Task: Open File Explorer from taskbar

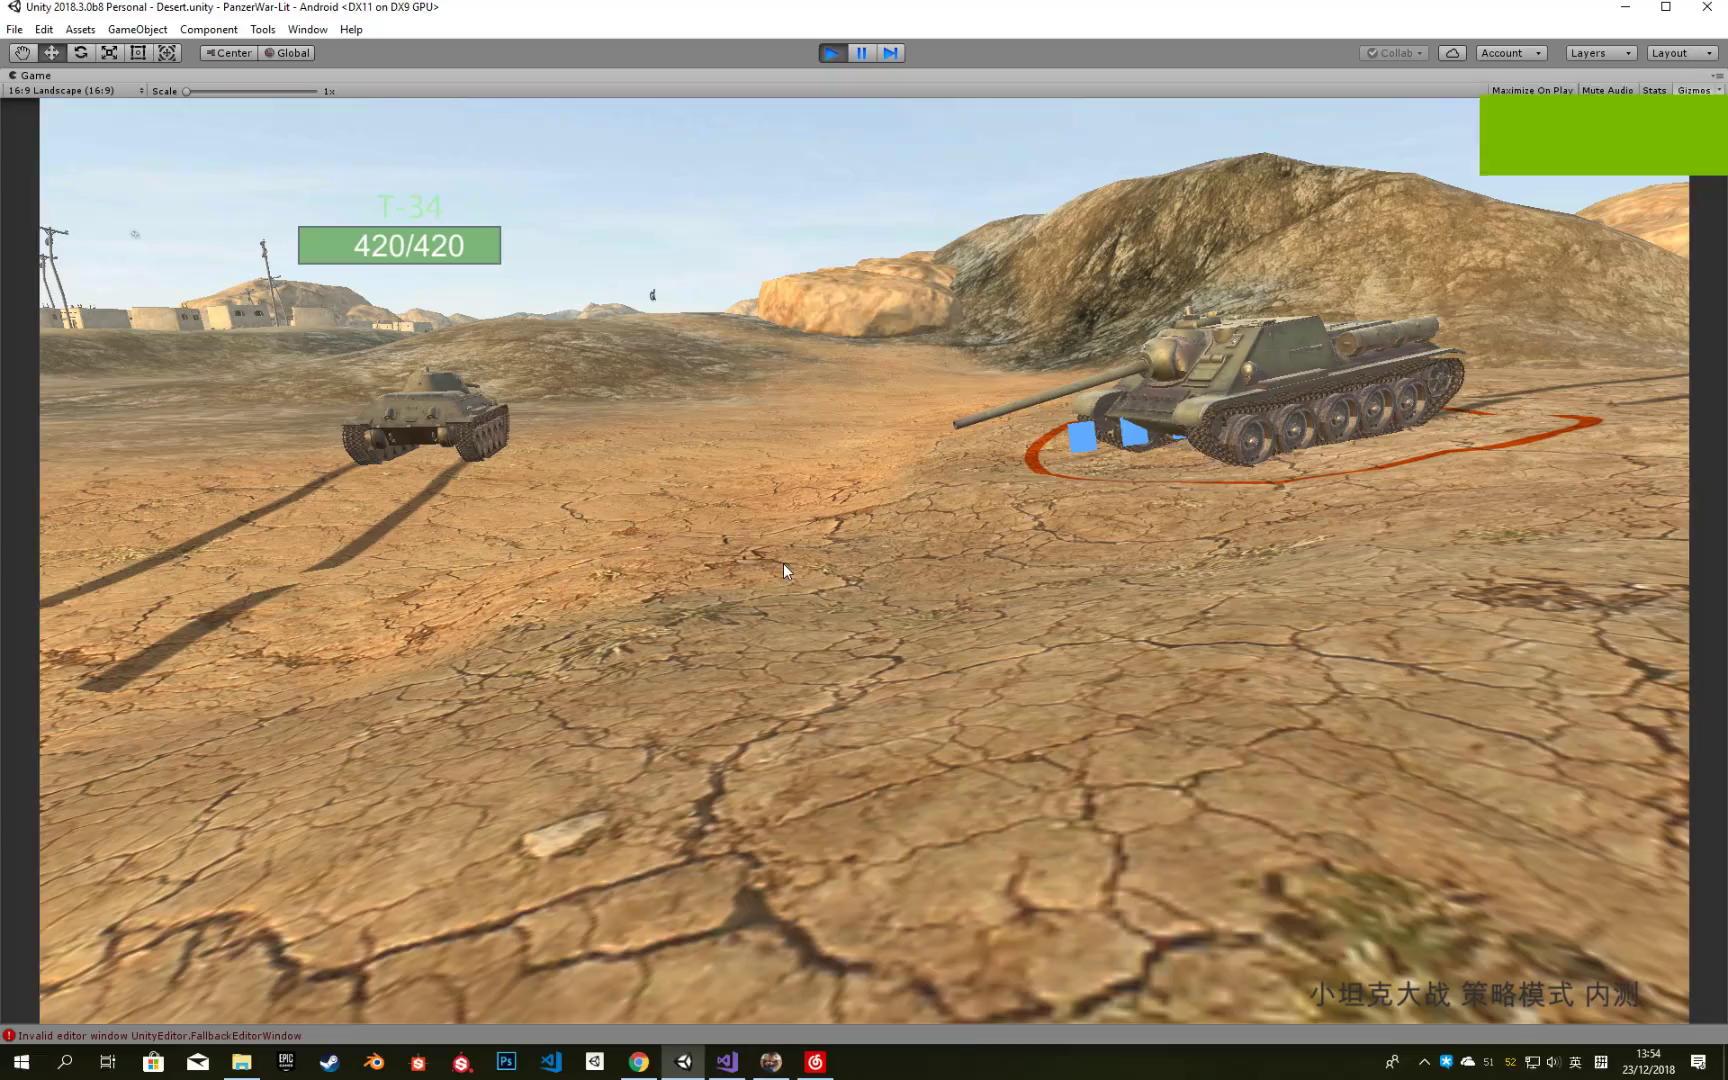Action: (242, 1062)
